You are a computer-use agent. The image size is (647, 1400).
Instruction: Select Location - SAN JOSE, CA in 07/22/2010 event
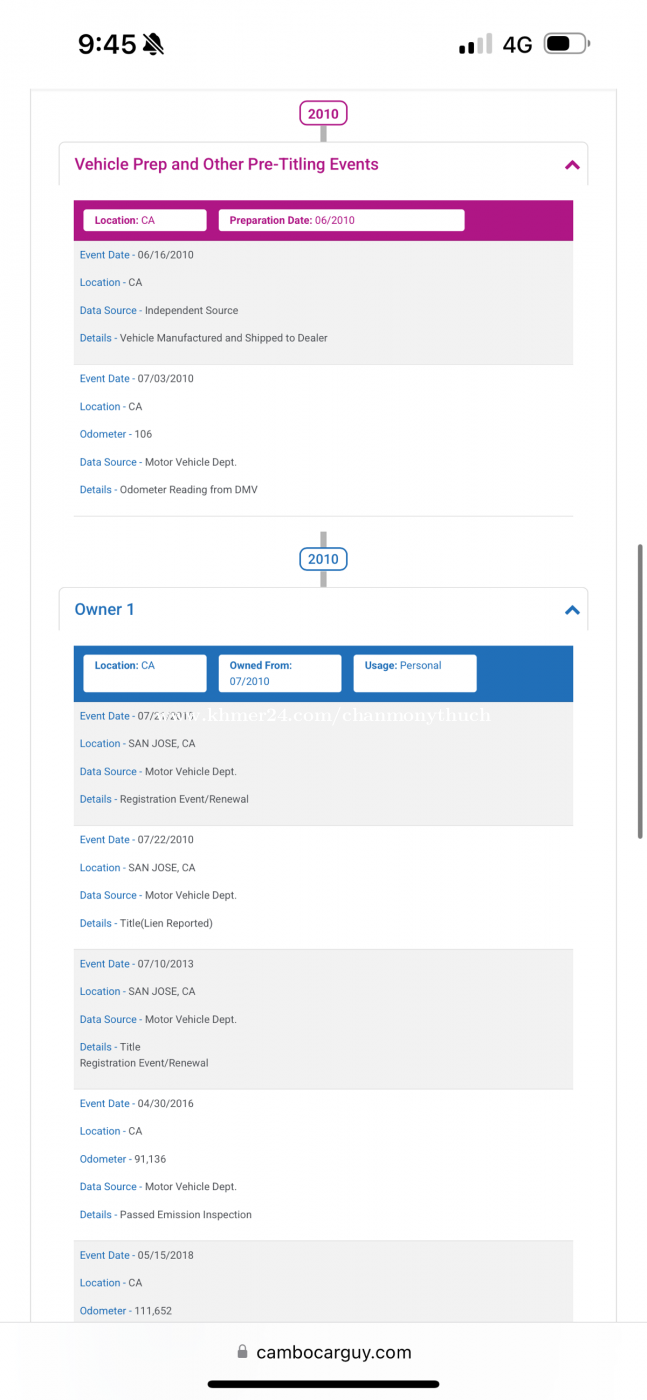point(138,868)
